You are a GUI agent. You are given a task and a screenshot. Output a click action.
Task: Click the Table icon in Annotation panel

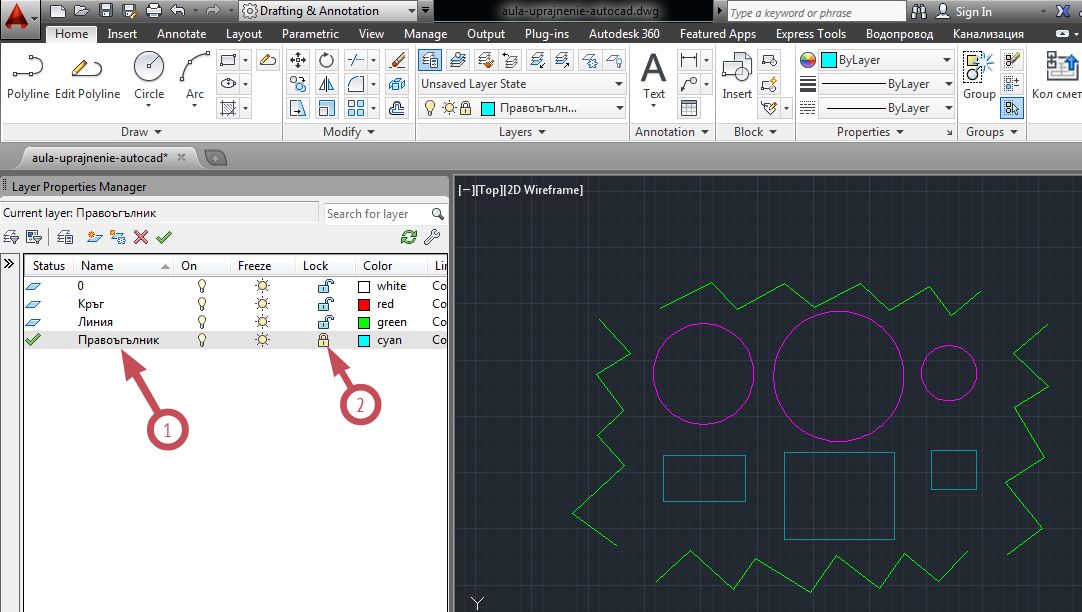pyautogui.click(x=689, y=108)
